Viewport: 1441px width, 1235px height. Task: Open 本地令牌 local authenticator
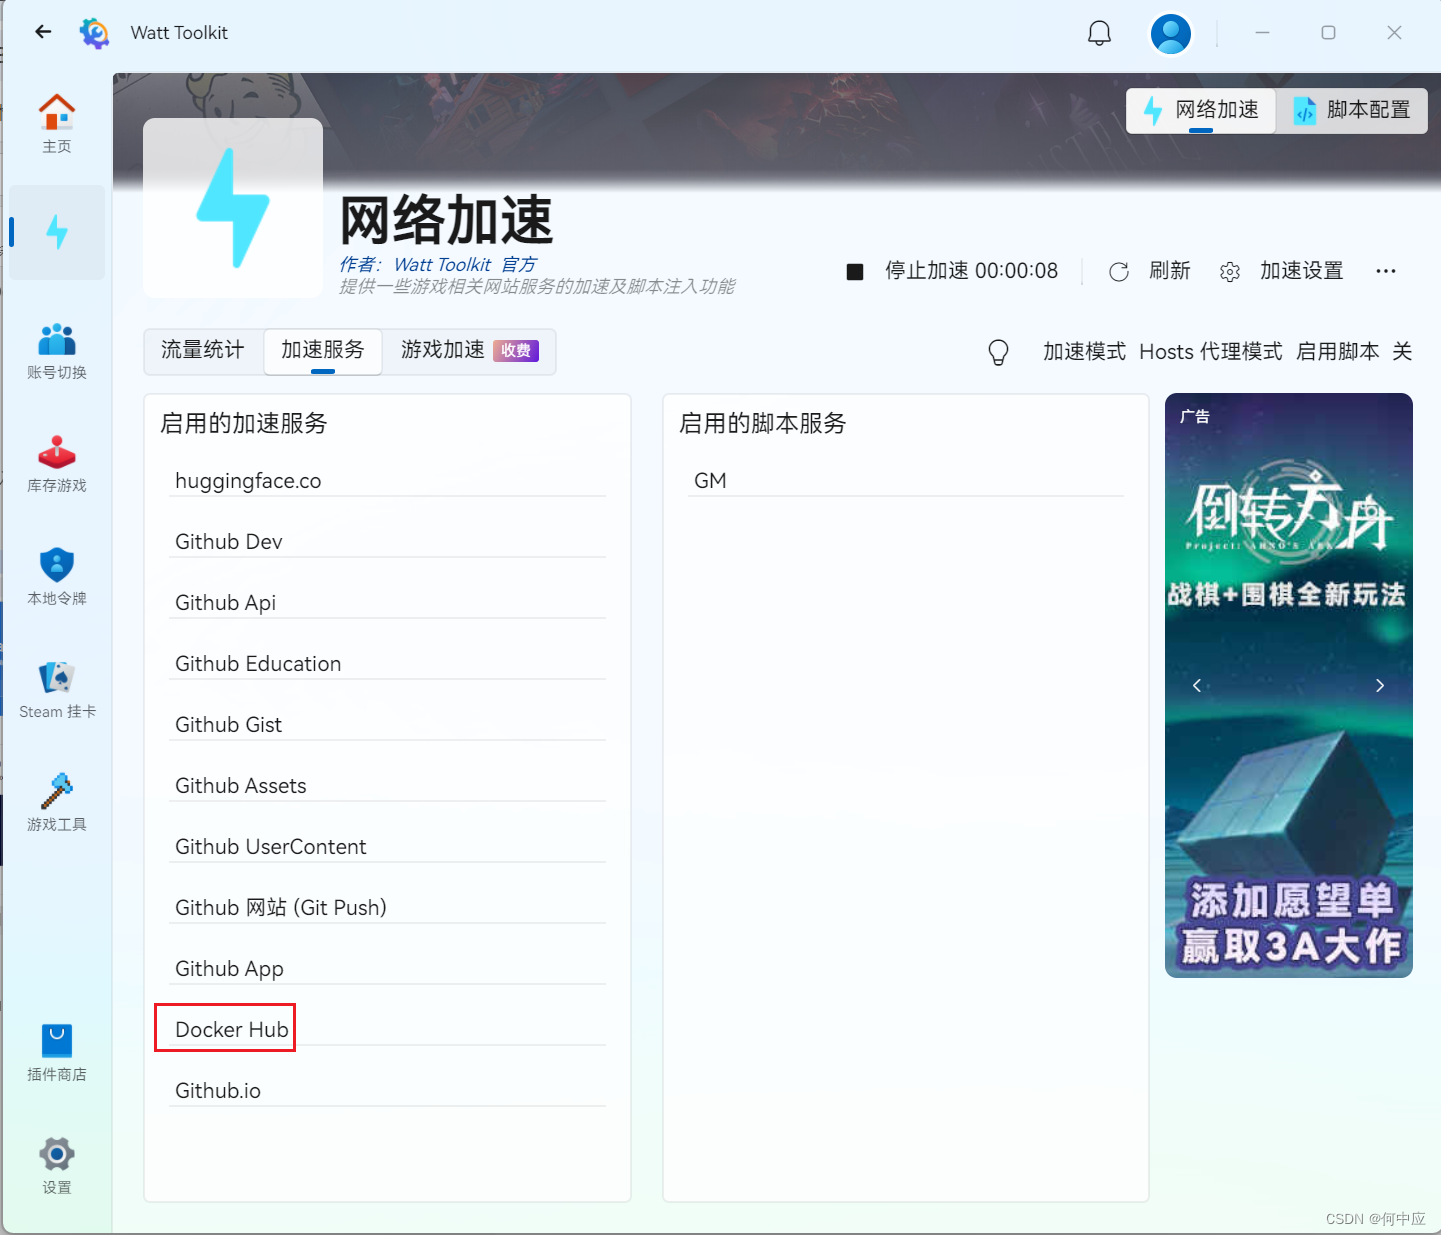coord(57,577)
